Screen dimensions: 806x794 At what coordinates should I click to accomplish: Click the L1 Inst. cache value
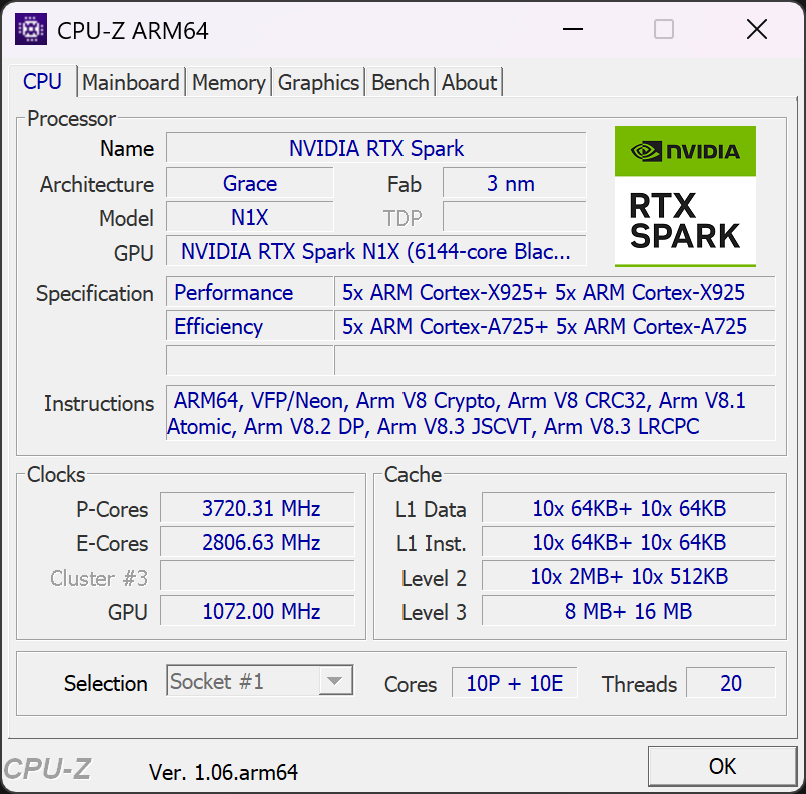(x=629, y=542)
